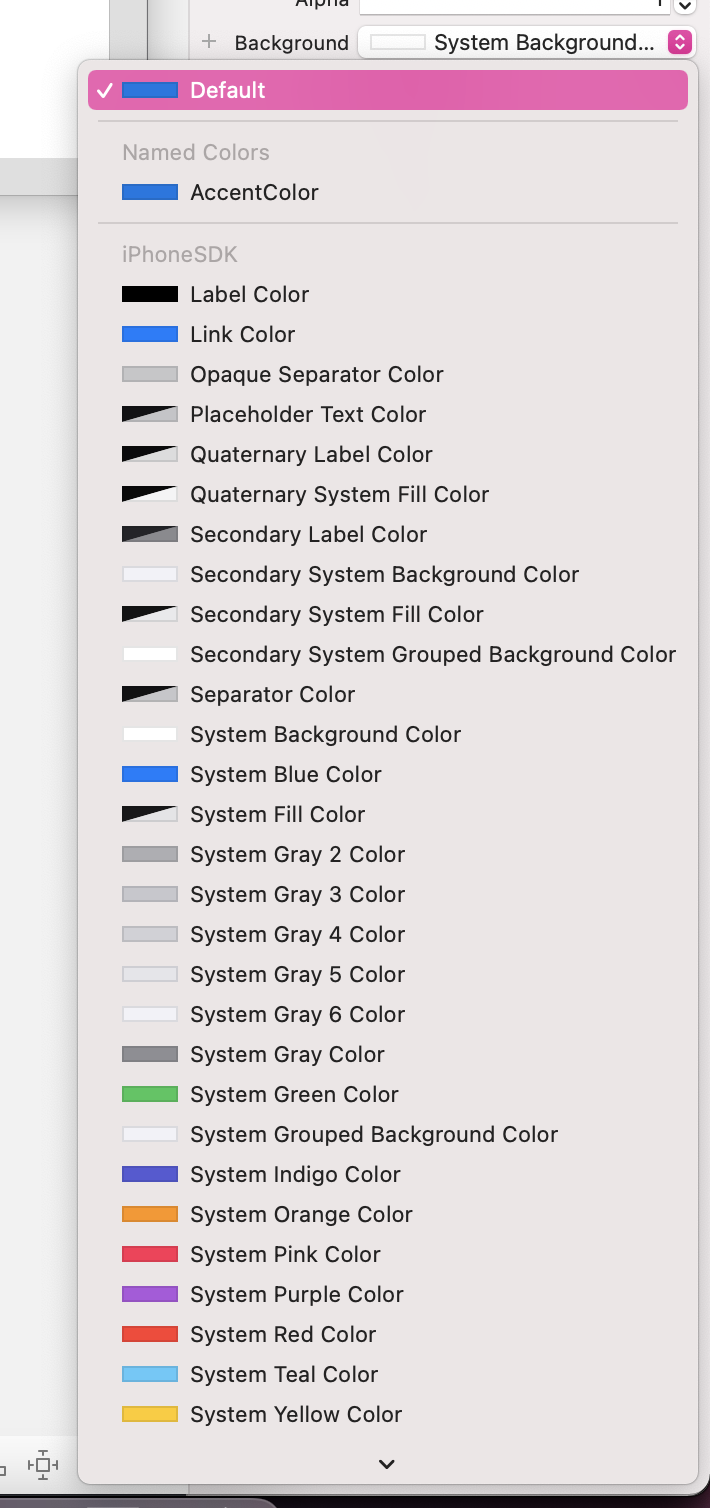Choose System Green Color
The image size is (710, 1508).
pyautogui.click(x=388, y=1094)
